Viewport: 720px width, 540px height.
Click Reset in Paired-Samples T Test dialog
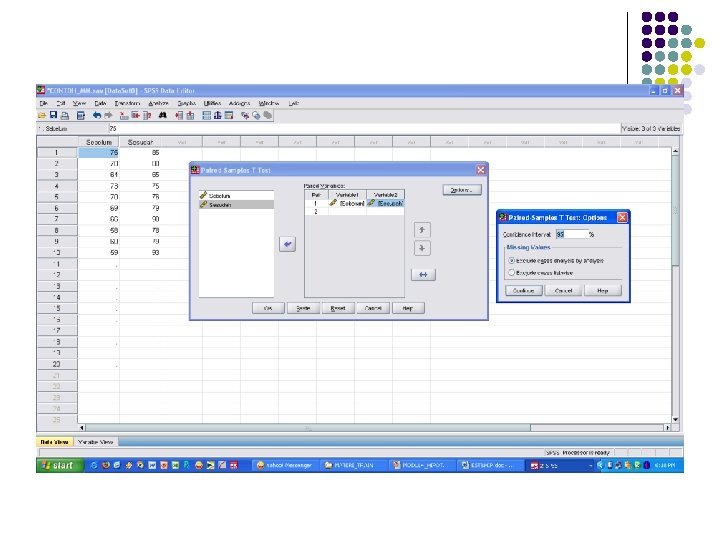point(338,308)
